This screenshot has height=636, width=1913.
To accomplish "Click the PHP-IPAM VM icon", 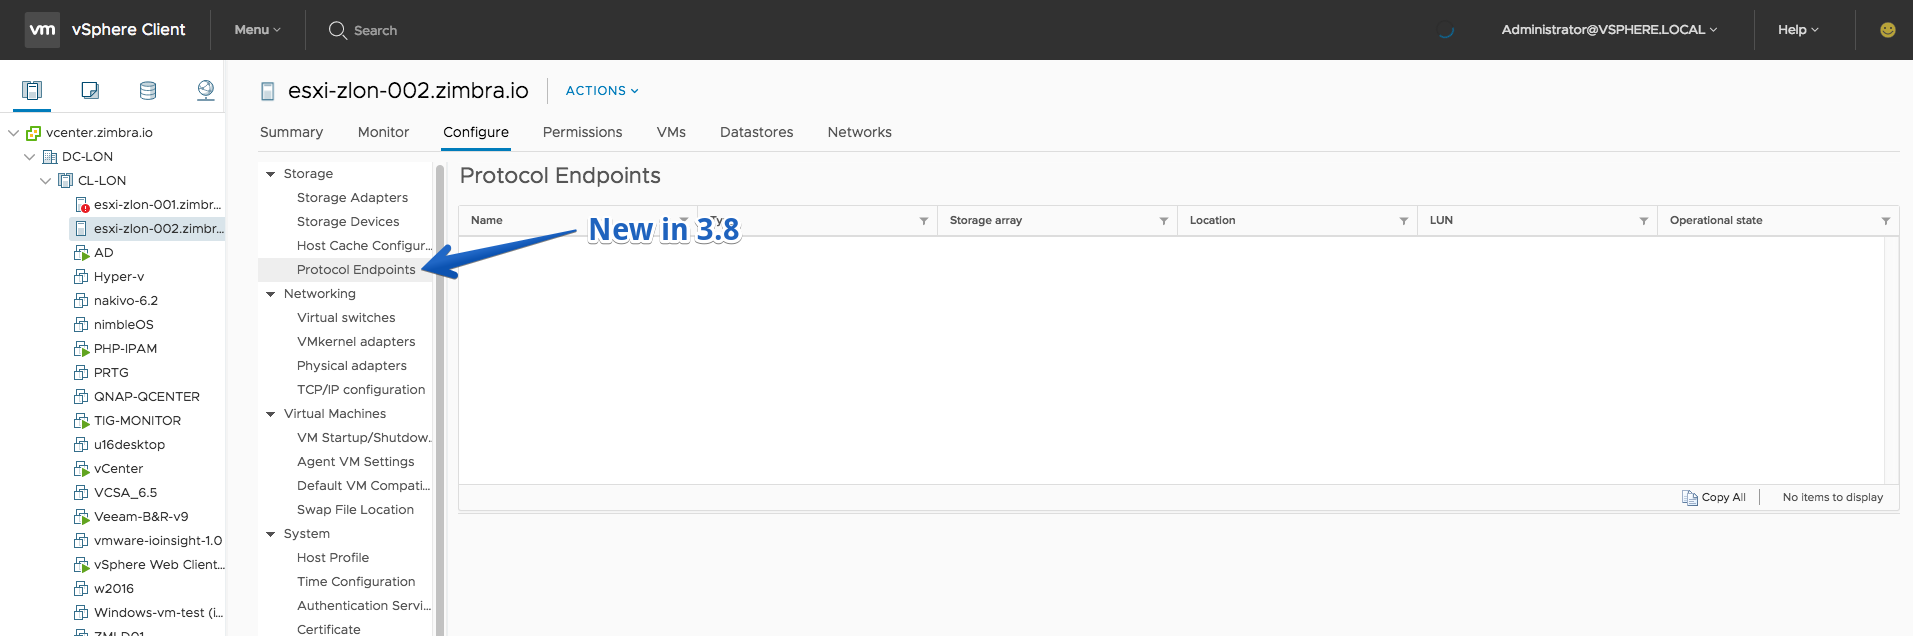I will [x=82, y=349].
